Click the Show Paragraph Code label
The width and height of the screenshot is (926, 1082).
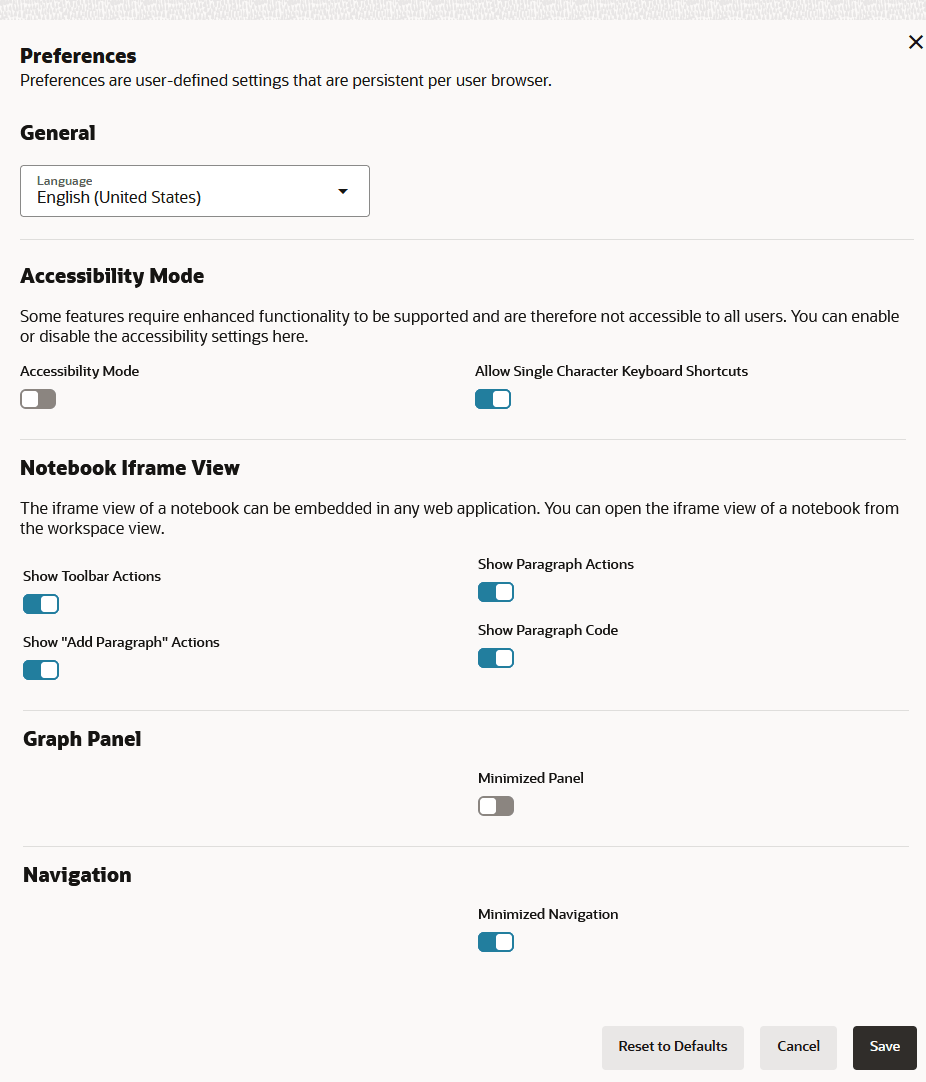point(548,630)
